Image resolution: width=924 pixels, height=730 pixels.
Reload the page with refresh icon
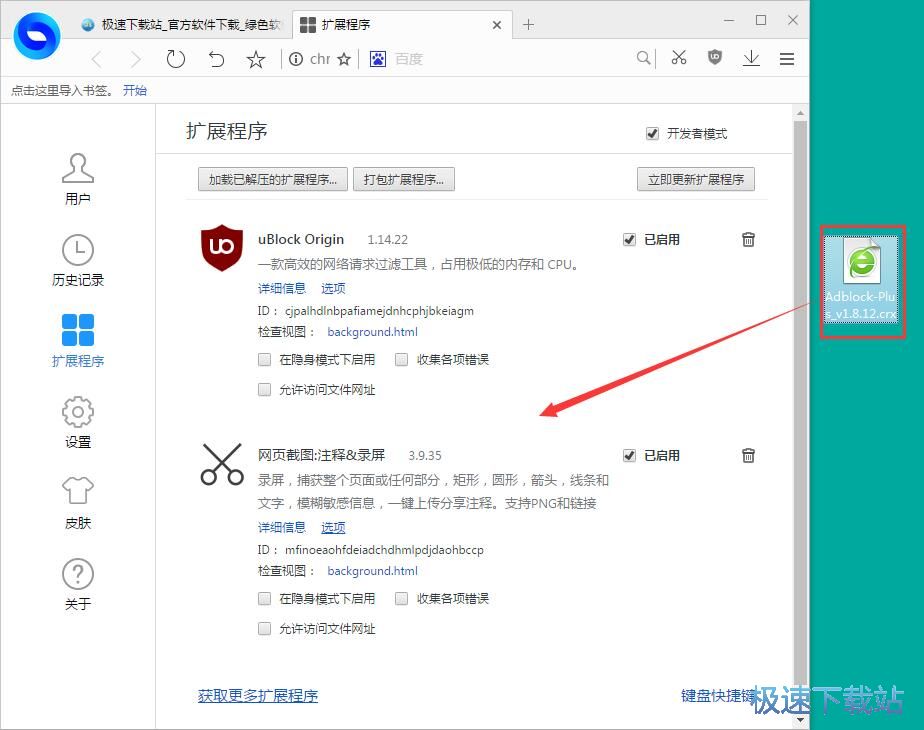(176, 59)
